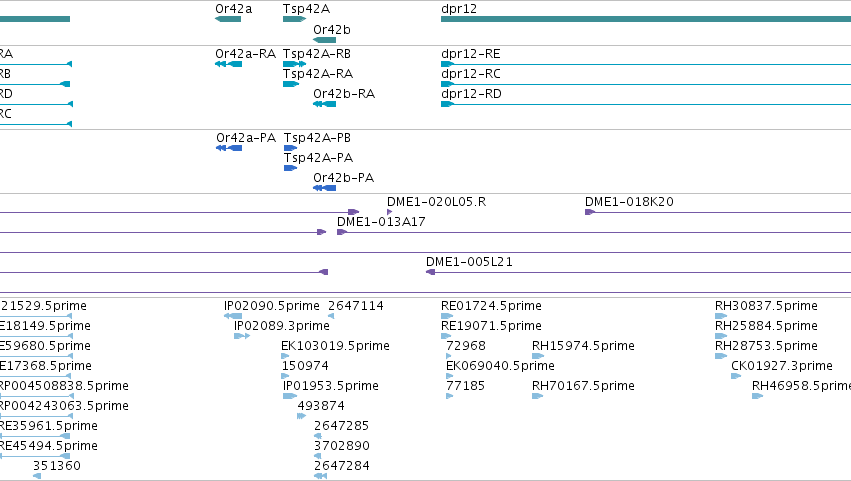851x481 pixels.
Task: Click the Or42b gene label
Action: pyautogui.click(x=332, y=30)
